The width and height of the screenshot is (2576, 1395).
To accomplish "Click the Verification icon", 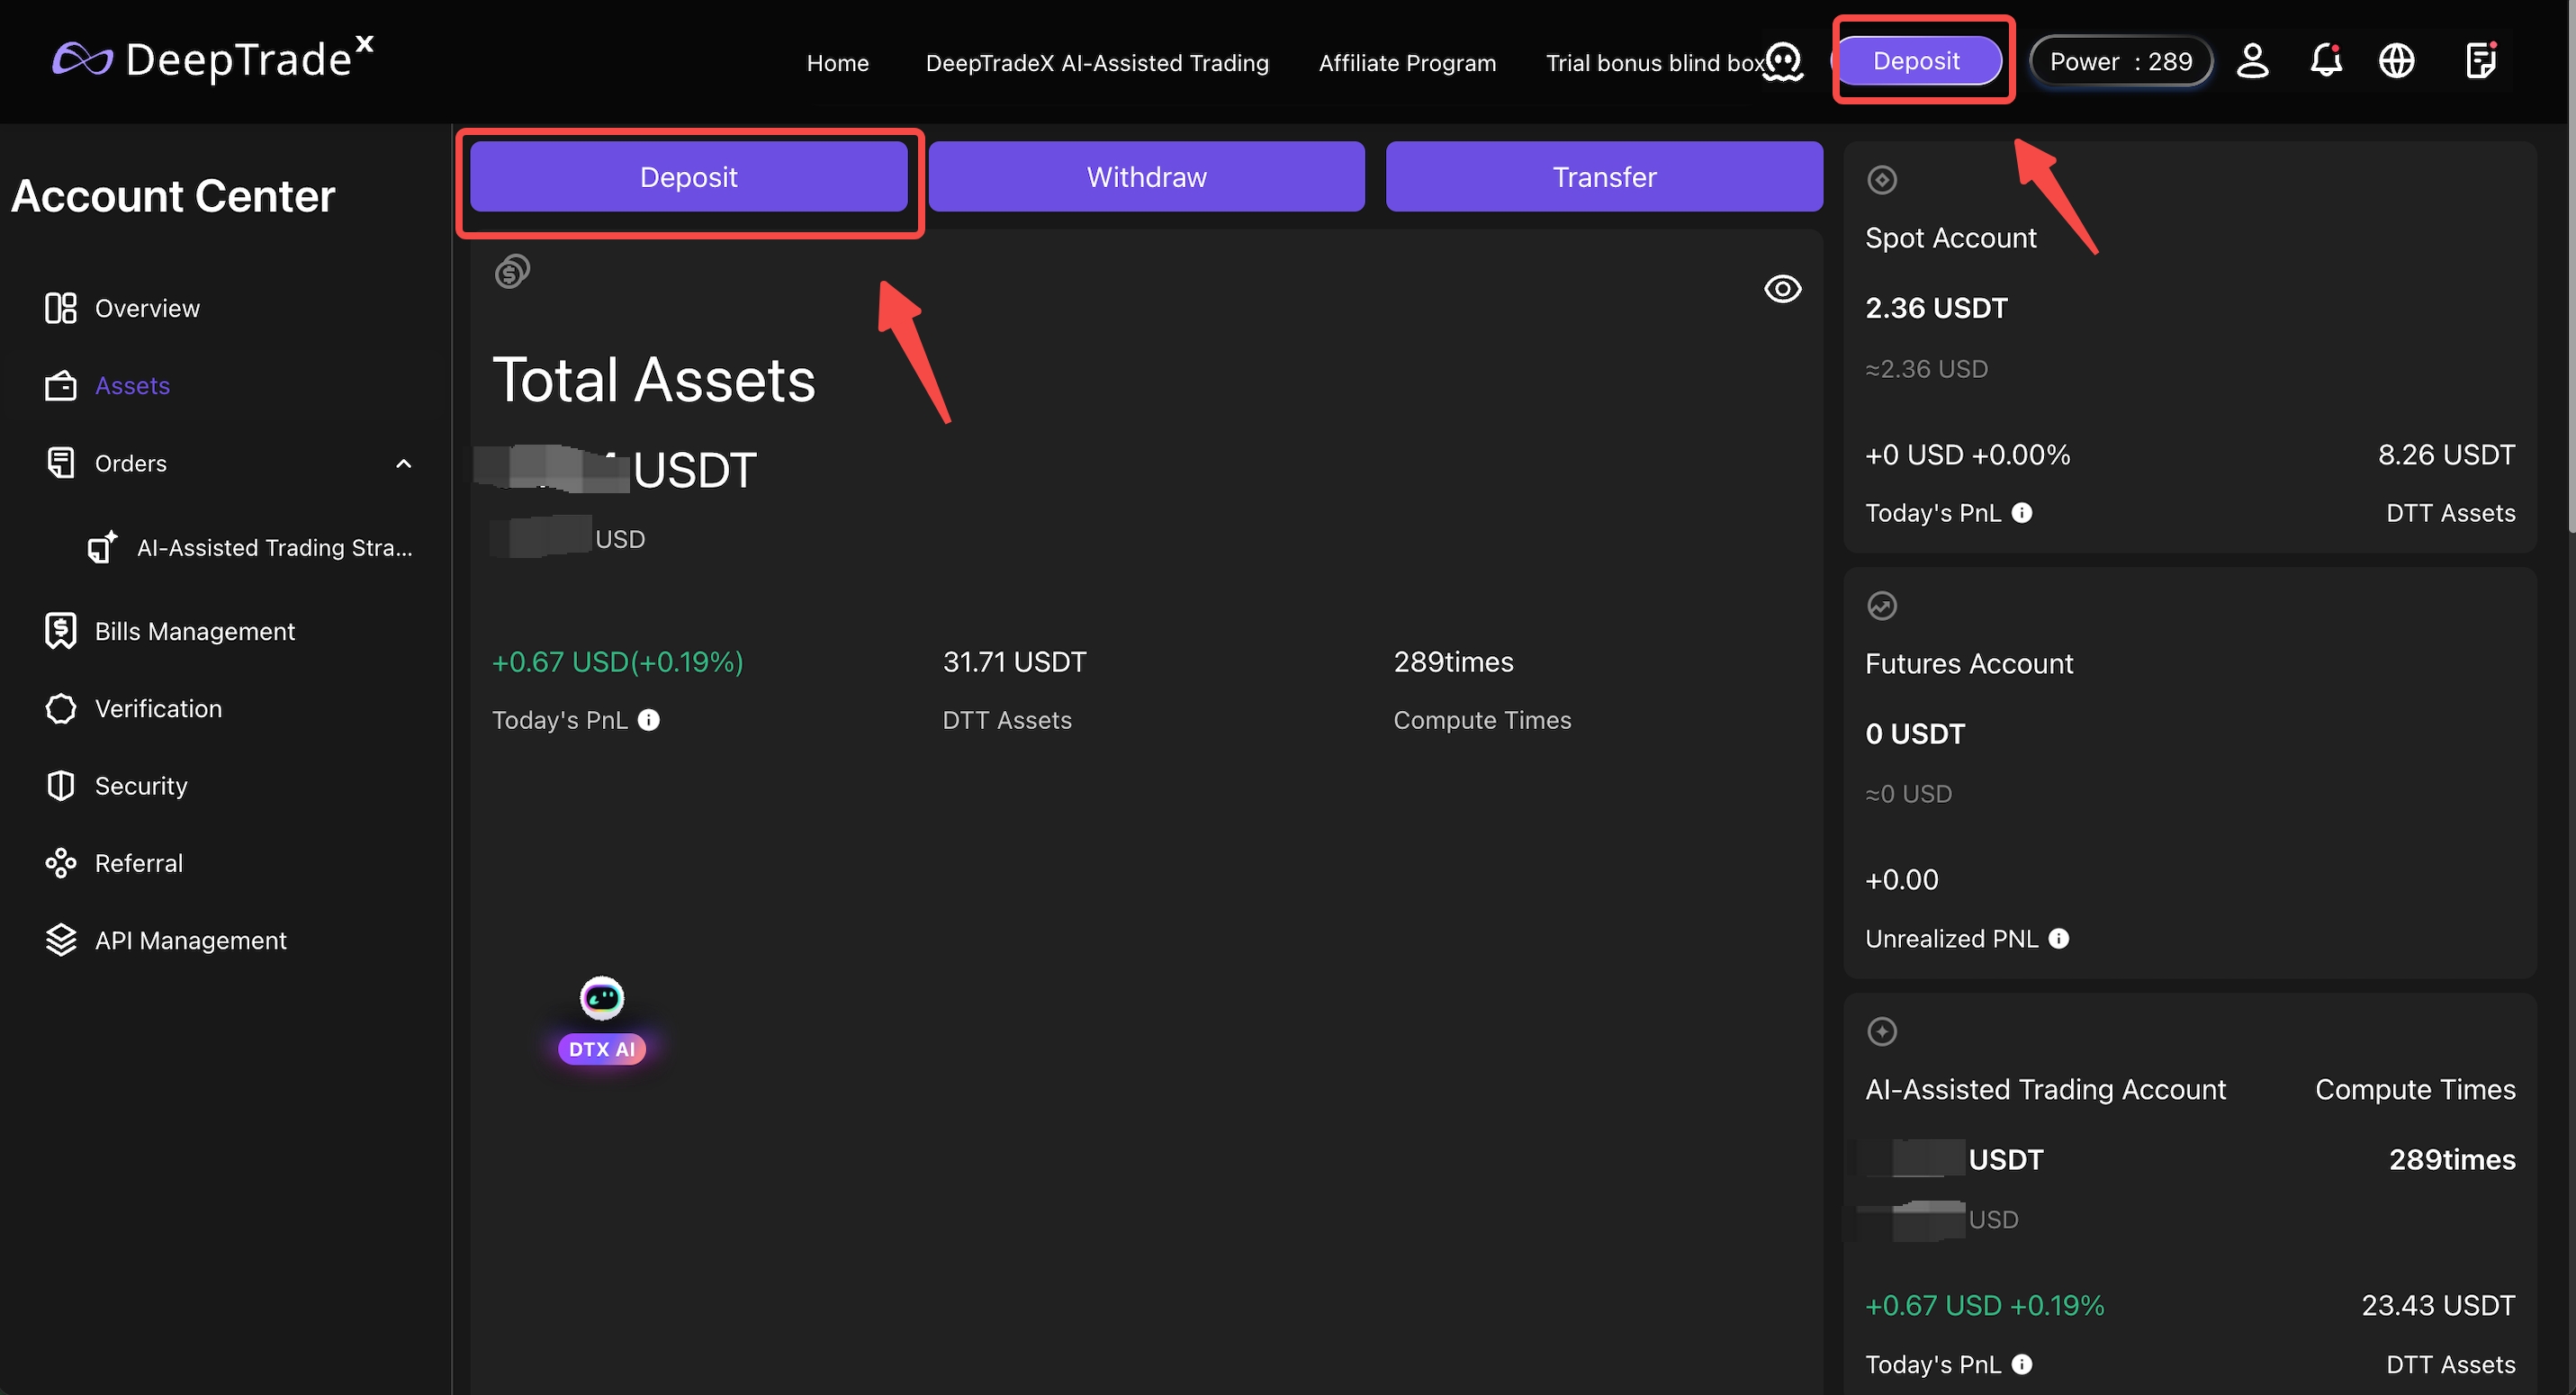I will [x=61, y=708].
